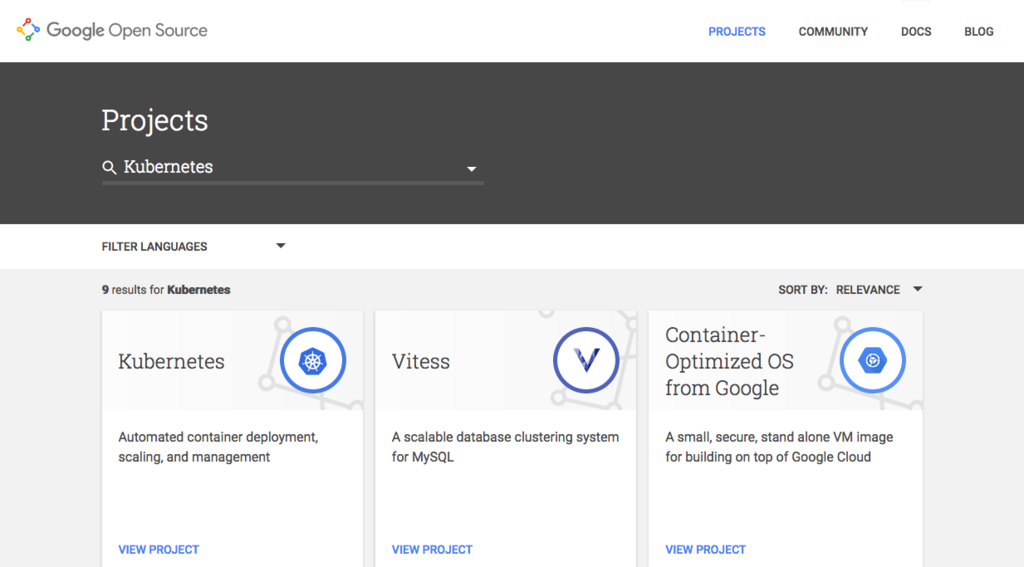Click Container-Optimized OS from Google title
Image resolution: width=1024 pixels, height=567 pixels.
729,361
